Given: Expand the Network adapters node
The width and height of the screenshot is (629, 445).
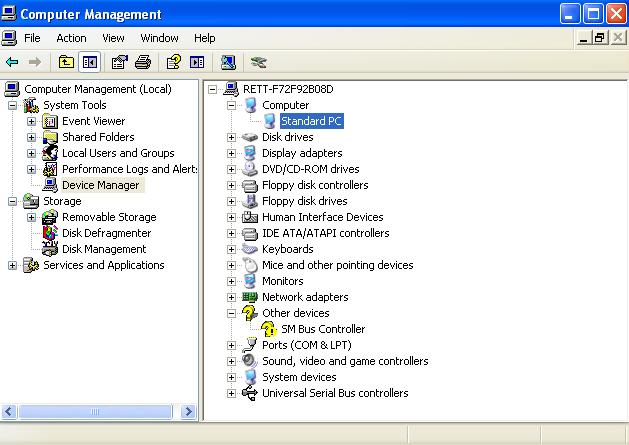Looking at the screenshot, I should [x=232, y=297].
